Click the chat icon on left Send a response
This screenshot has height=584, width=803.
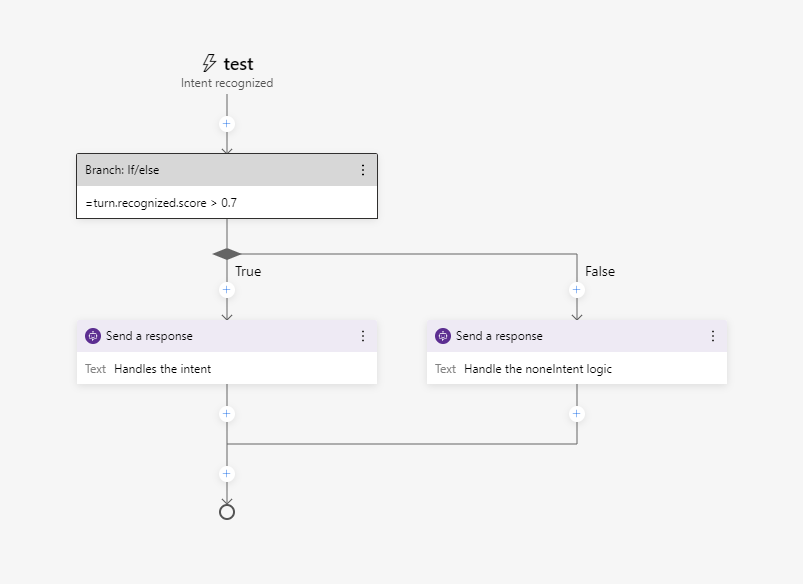(x=94, y=336)
